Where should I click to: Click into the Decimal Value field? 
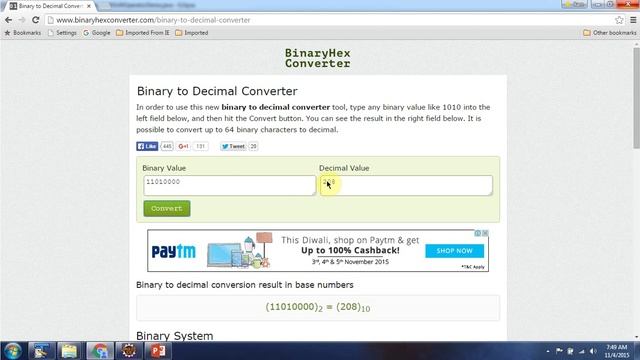(x=406, y=185)
